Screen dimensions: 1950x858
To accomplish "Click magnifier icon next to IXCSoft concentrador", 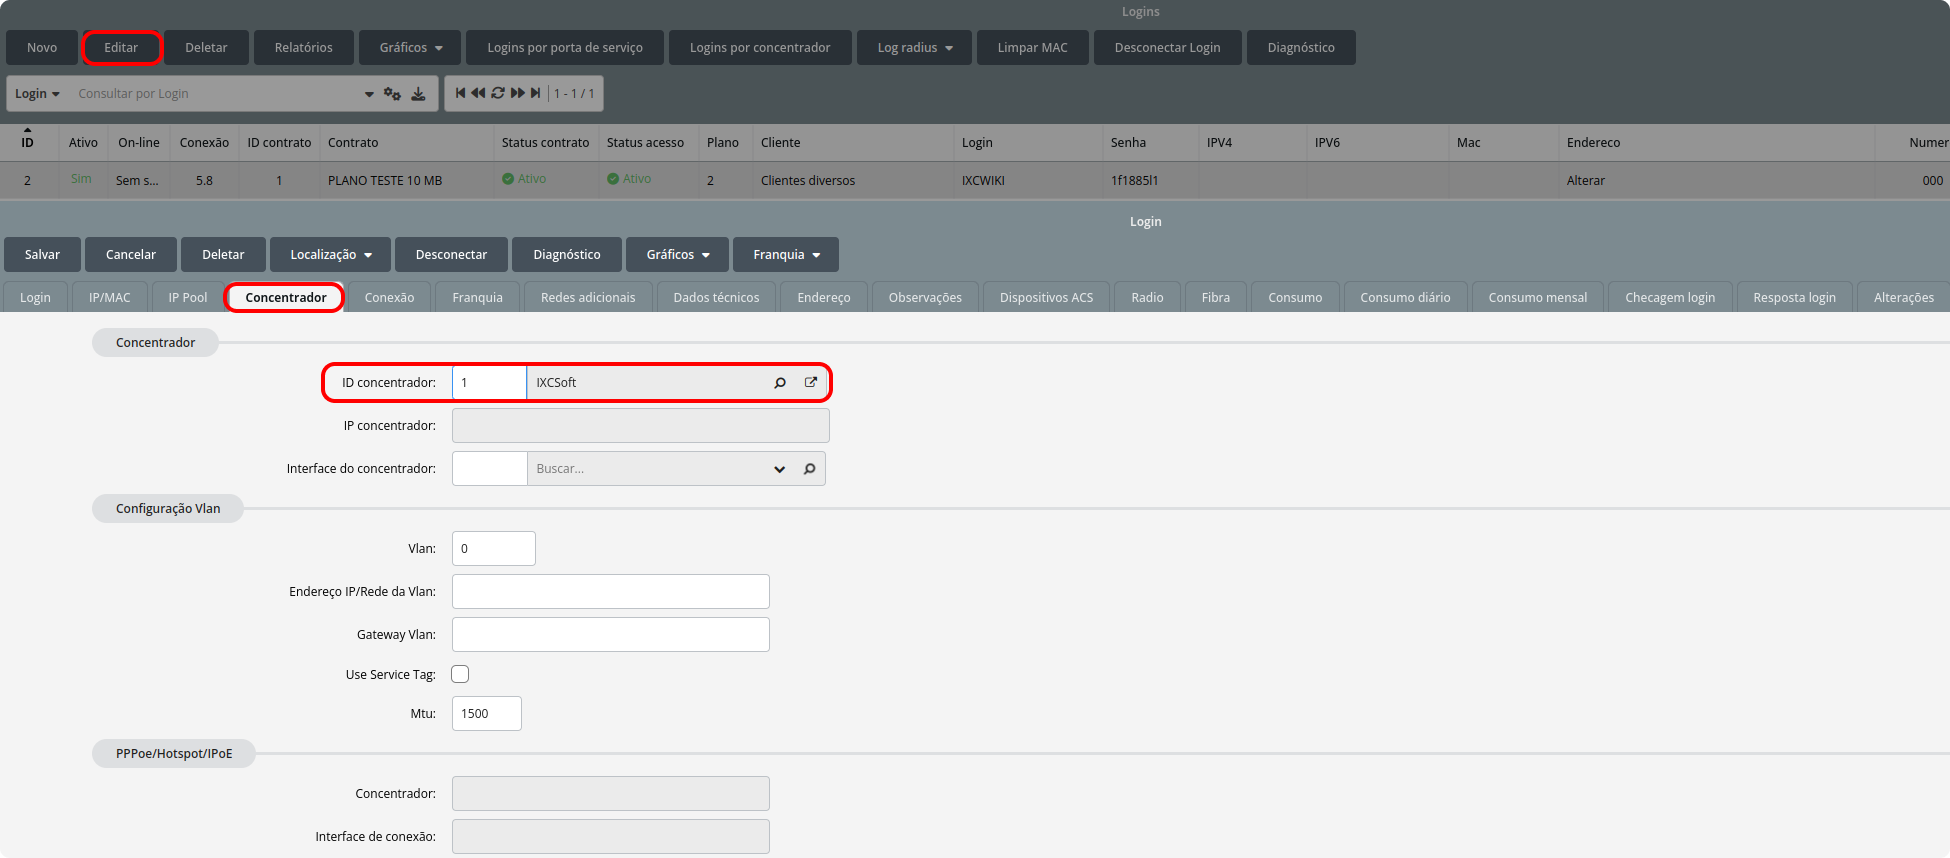I will coord(780,383).
